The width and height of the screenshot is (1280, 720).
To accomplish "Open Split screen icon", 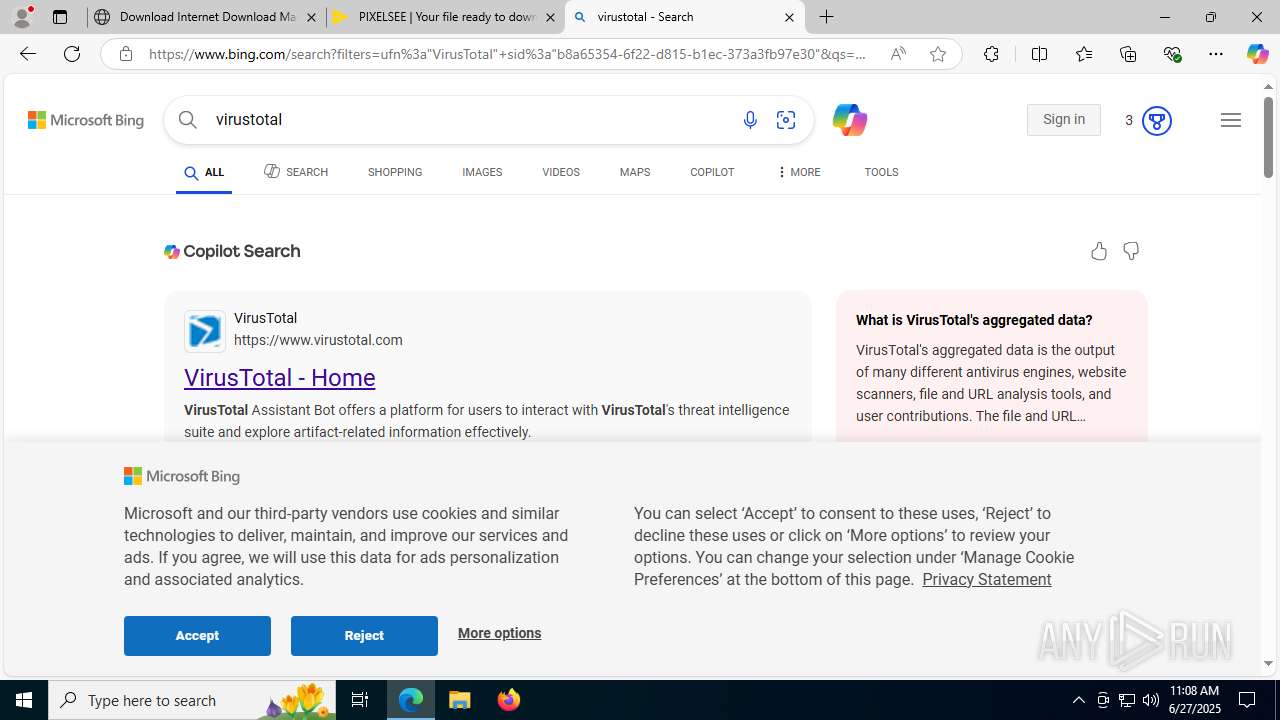I will pos(1039,54).
